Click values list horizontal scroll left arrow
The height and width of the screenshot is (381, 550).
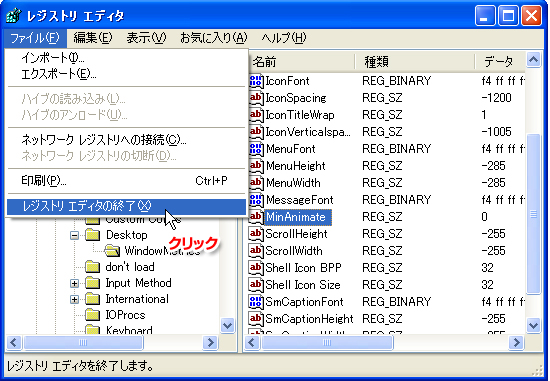point(252,342)
